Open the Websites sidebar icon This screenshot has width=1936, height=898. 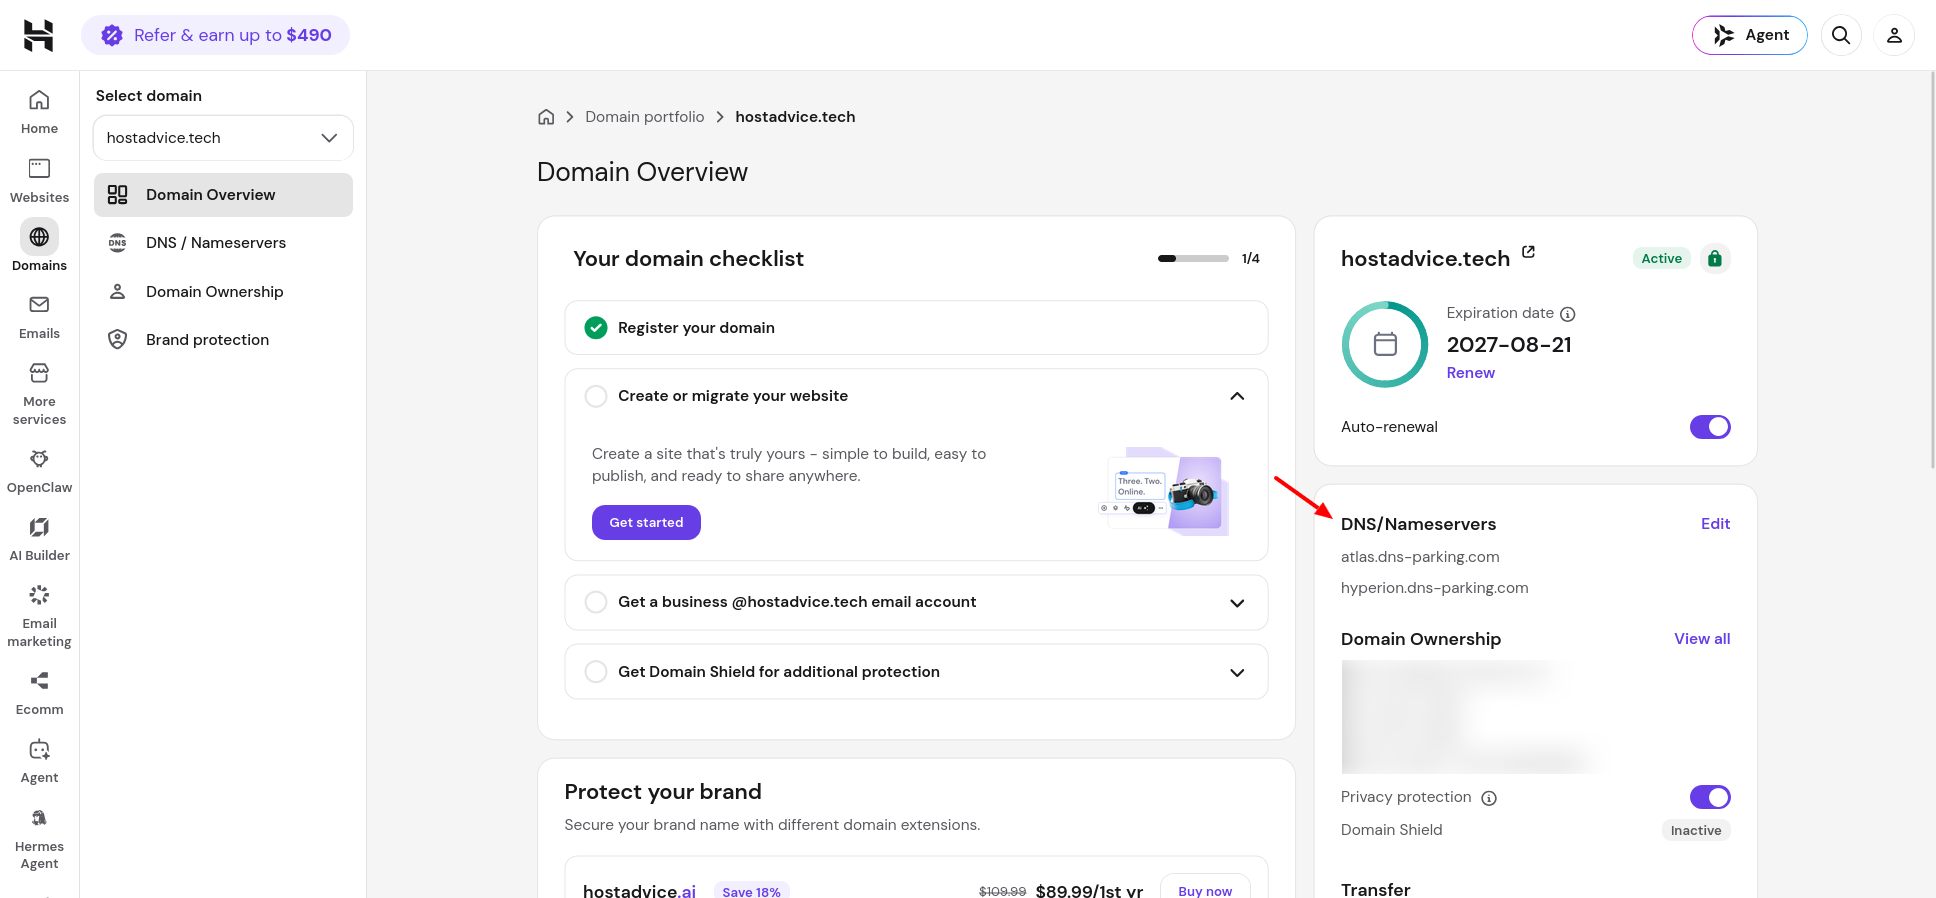(39, 168)
